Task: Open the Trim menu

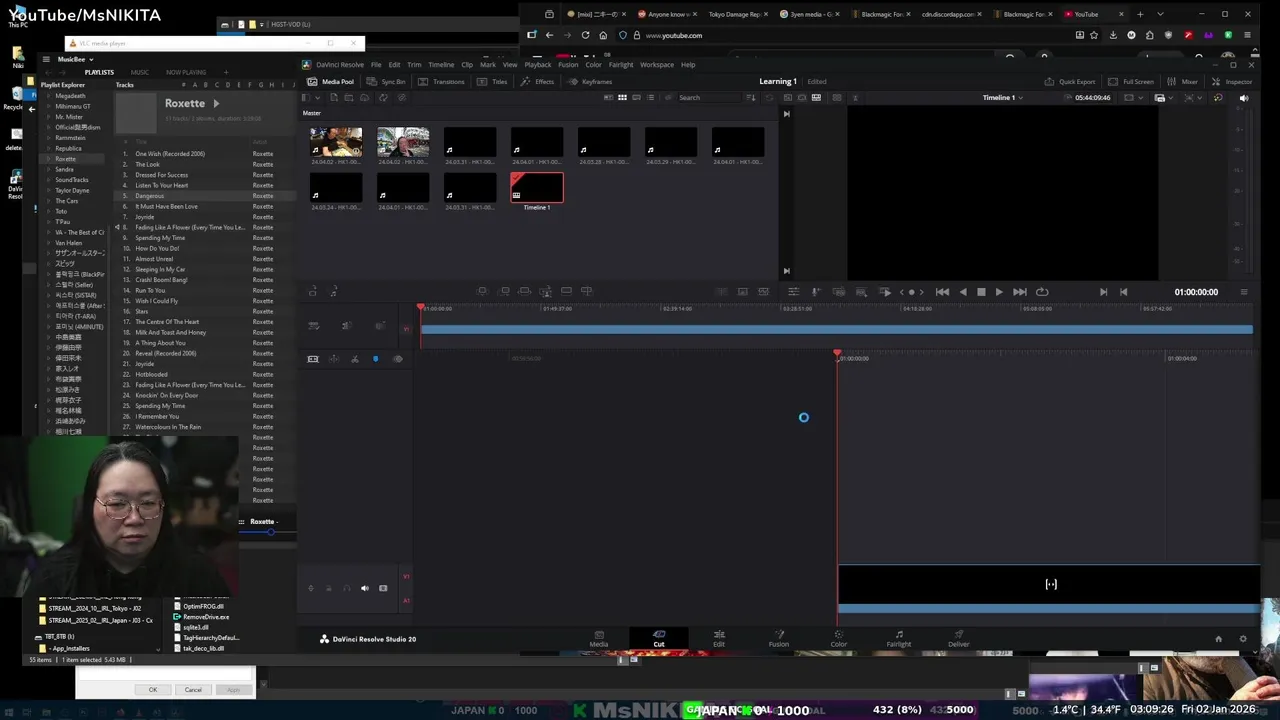Action: (x=414, y=65)
